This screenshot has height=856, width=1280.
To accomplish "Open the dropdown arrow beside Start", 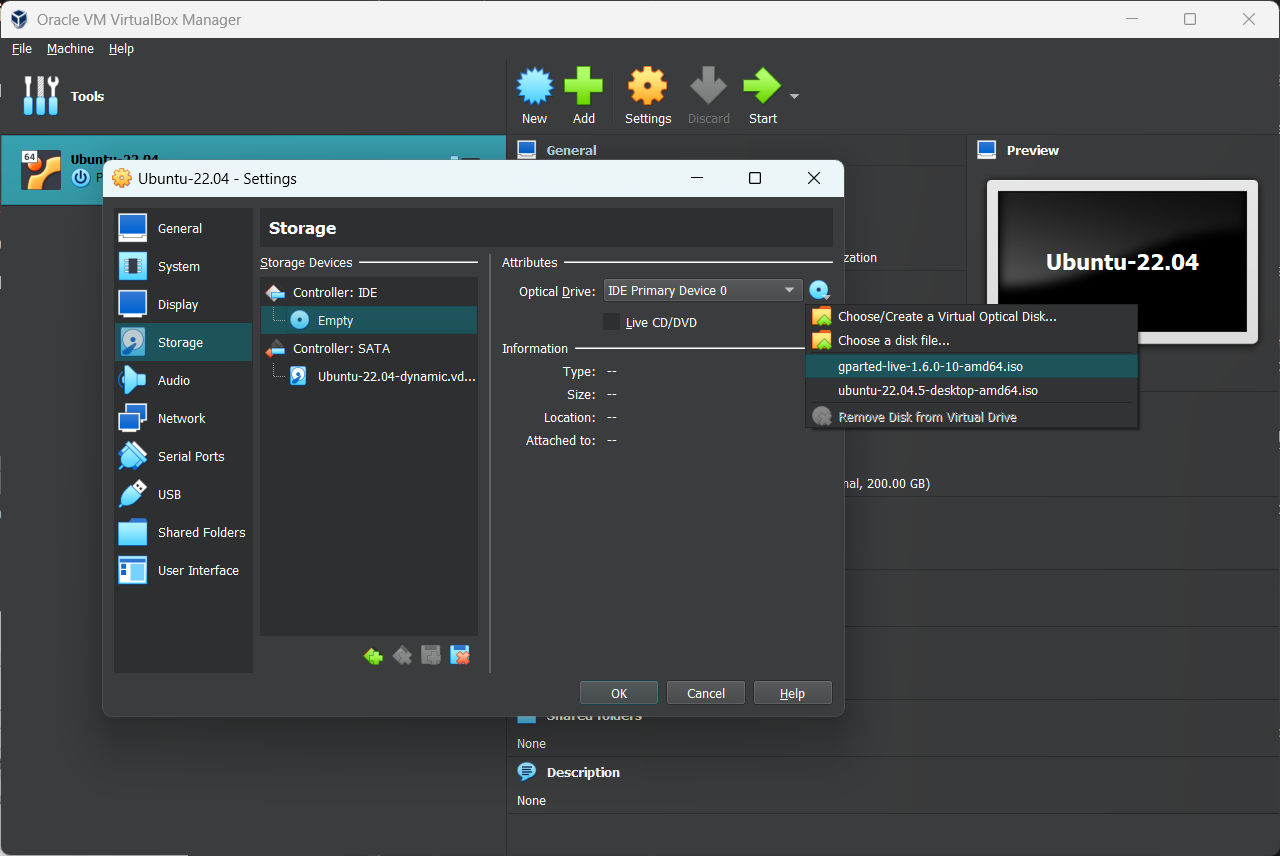I will click(x=794, y=96).
